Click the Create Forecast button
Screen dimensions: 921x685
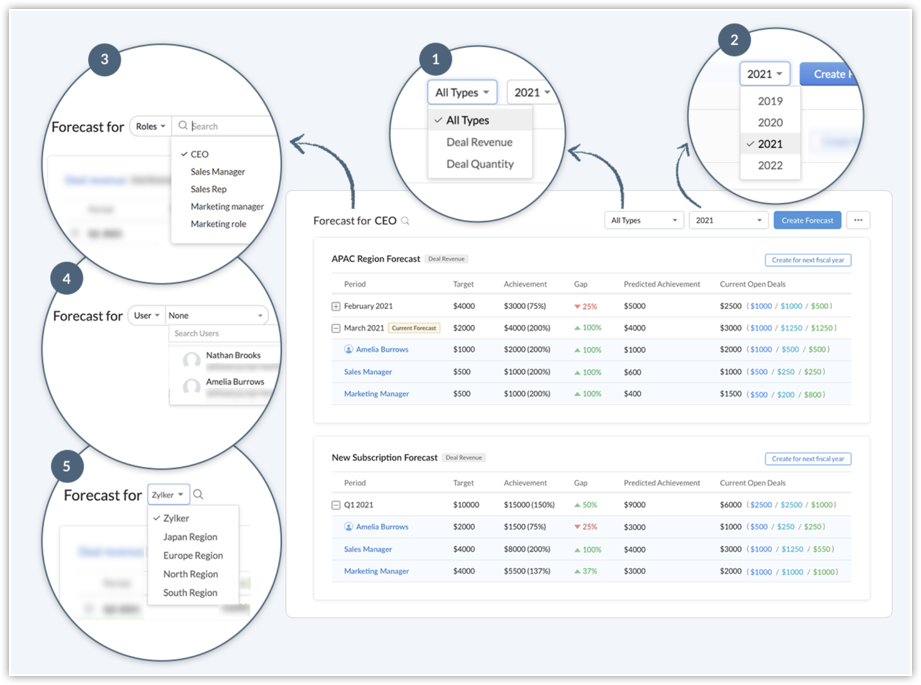(807, 220)
